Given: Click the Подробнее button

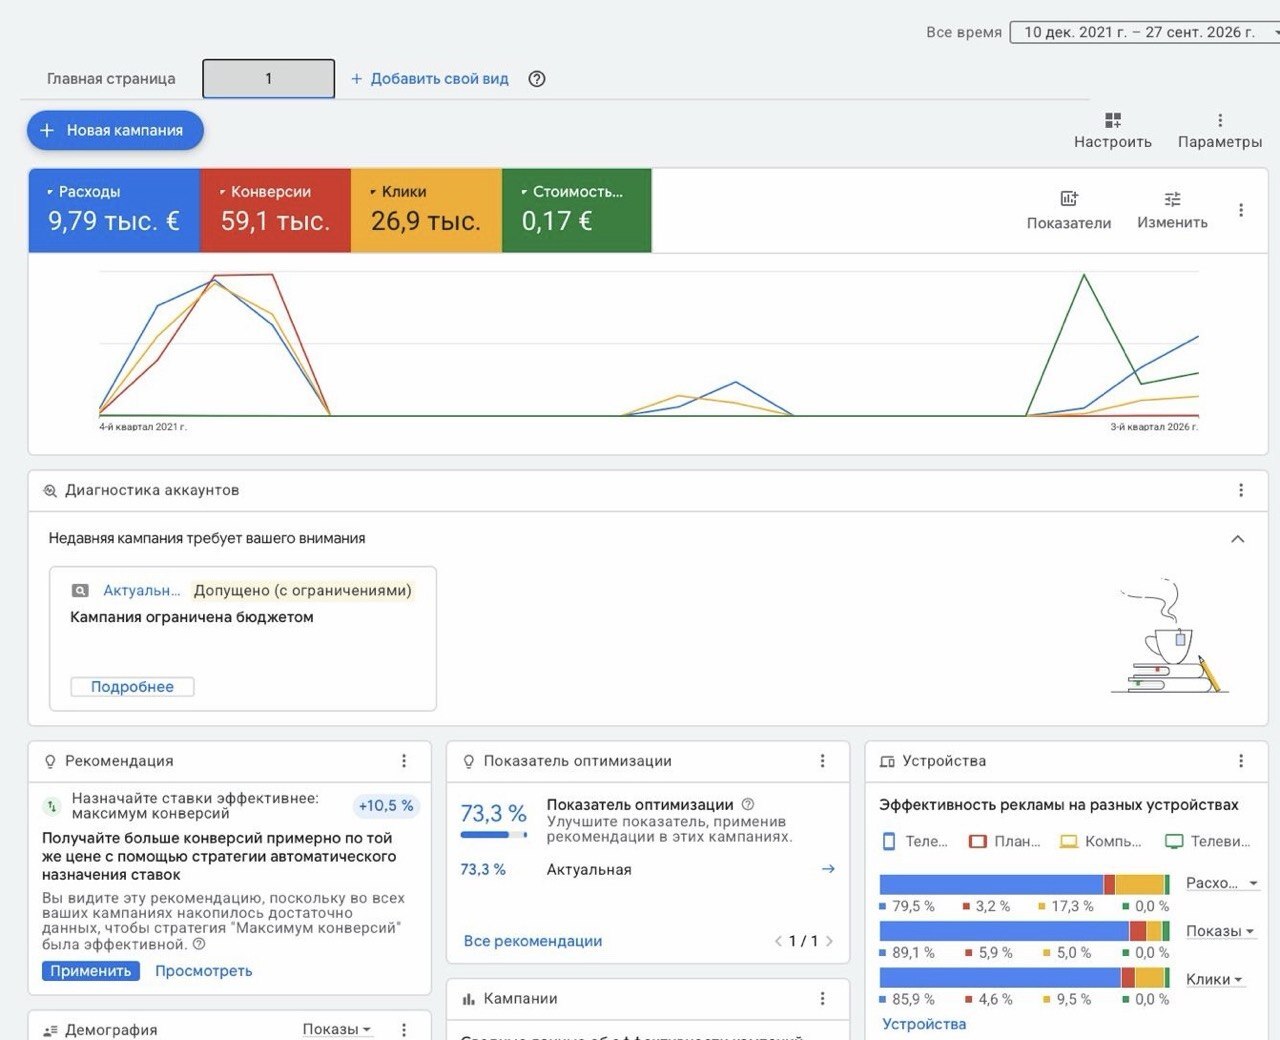Looking at the screenshot, I should [x=132, y=687].
